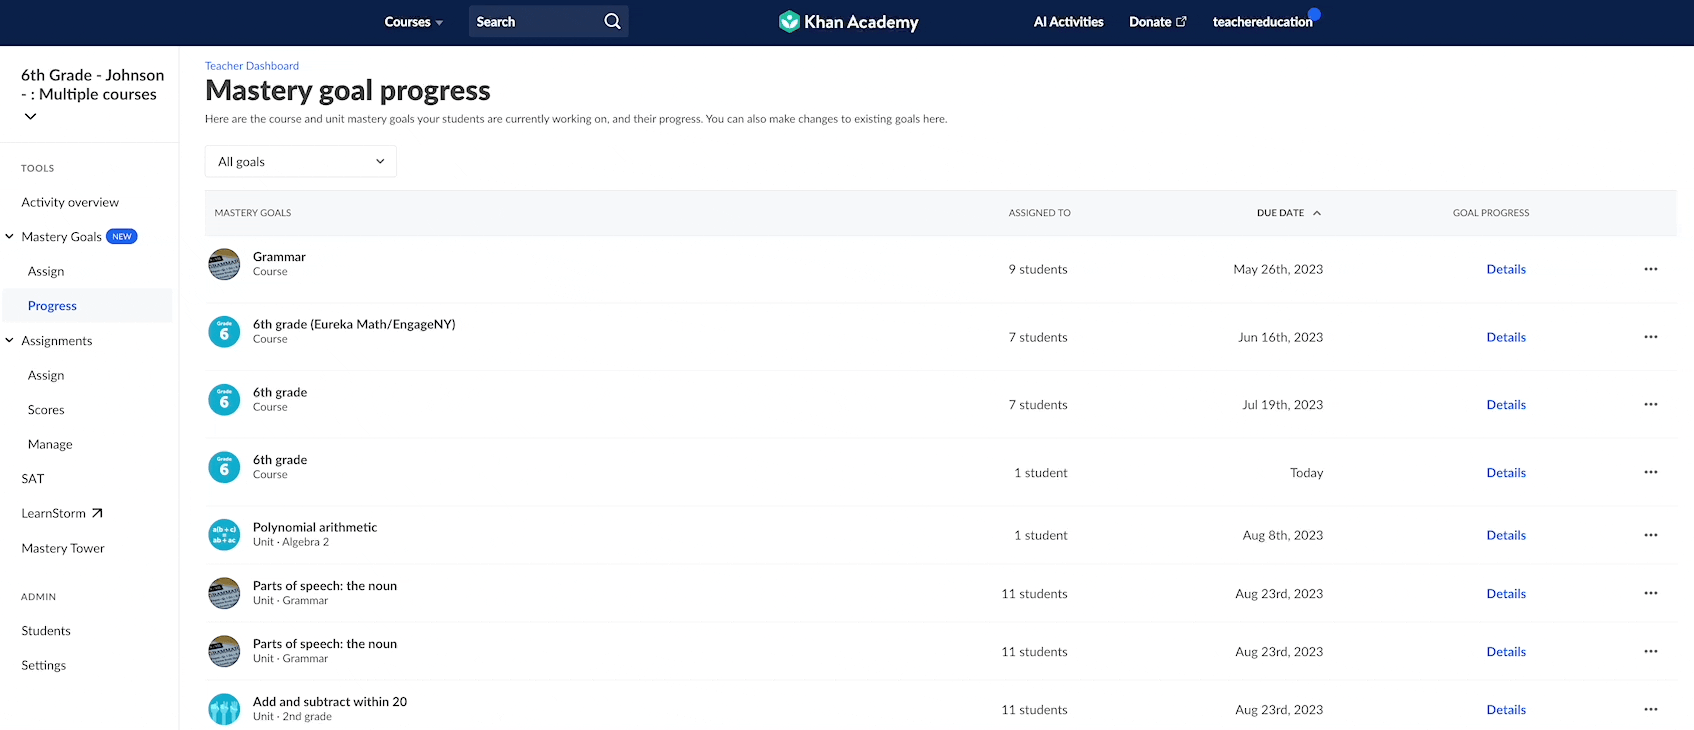Screen dimensions: 1694x730
Task: Open more options for Polynomial arithmetic row
Action: pyautogui.click(x=1651, y=535)
